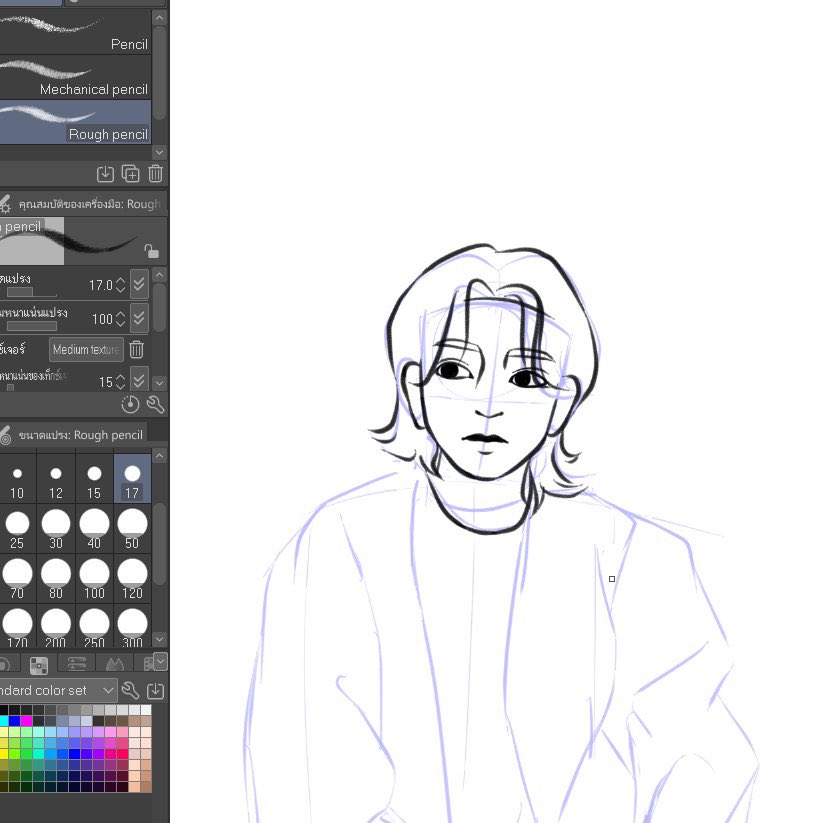Choose brush size 10 preset

click(17, 479)
